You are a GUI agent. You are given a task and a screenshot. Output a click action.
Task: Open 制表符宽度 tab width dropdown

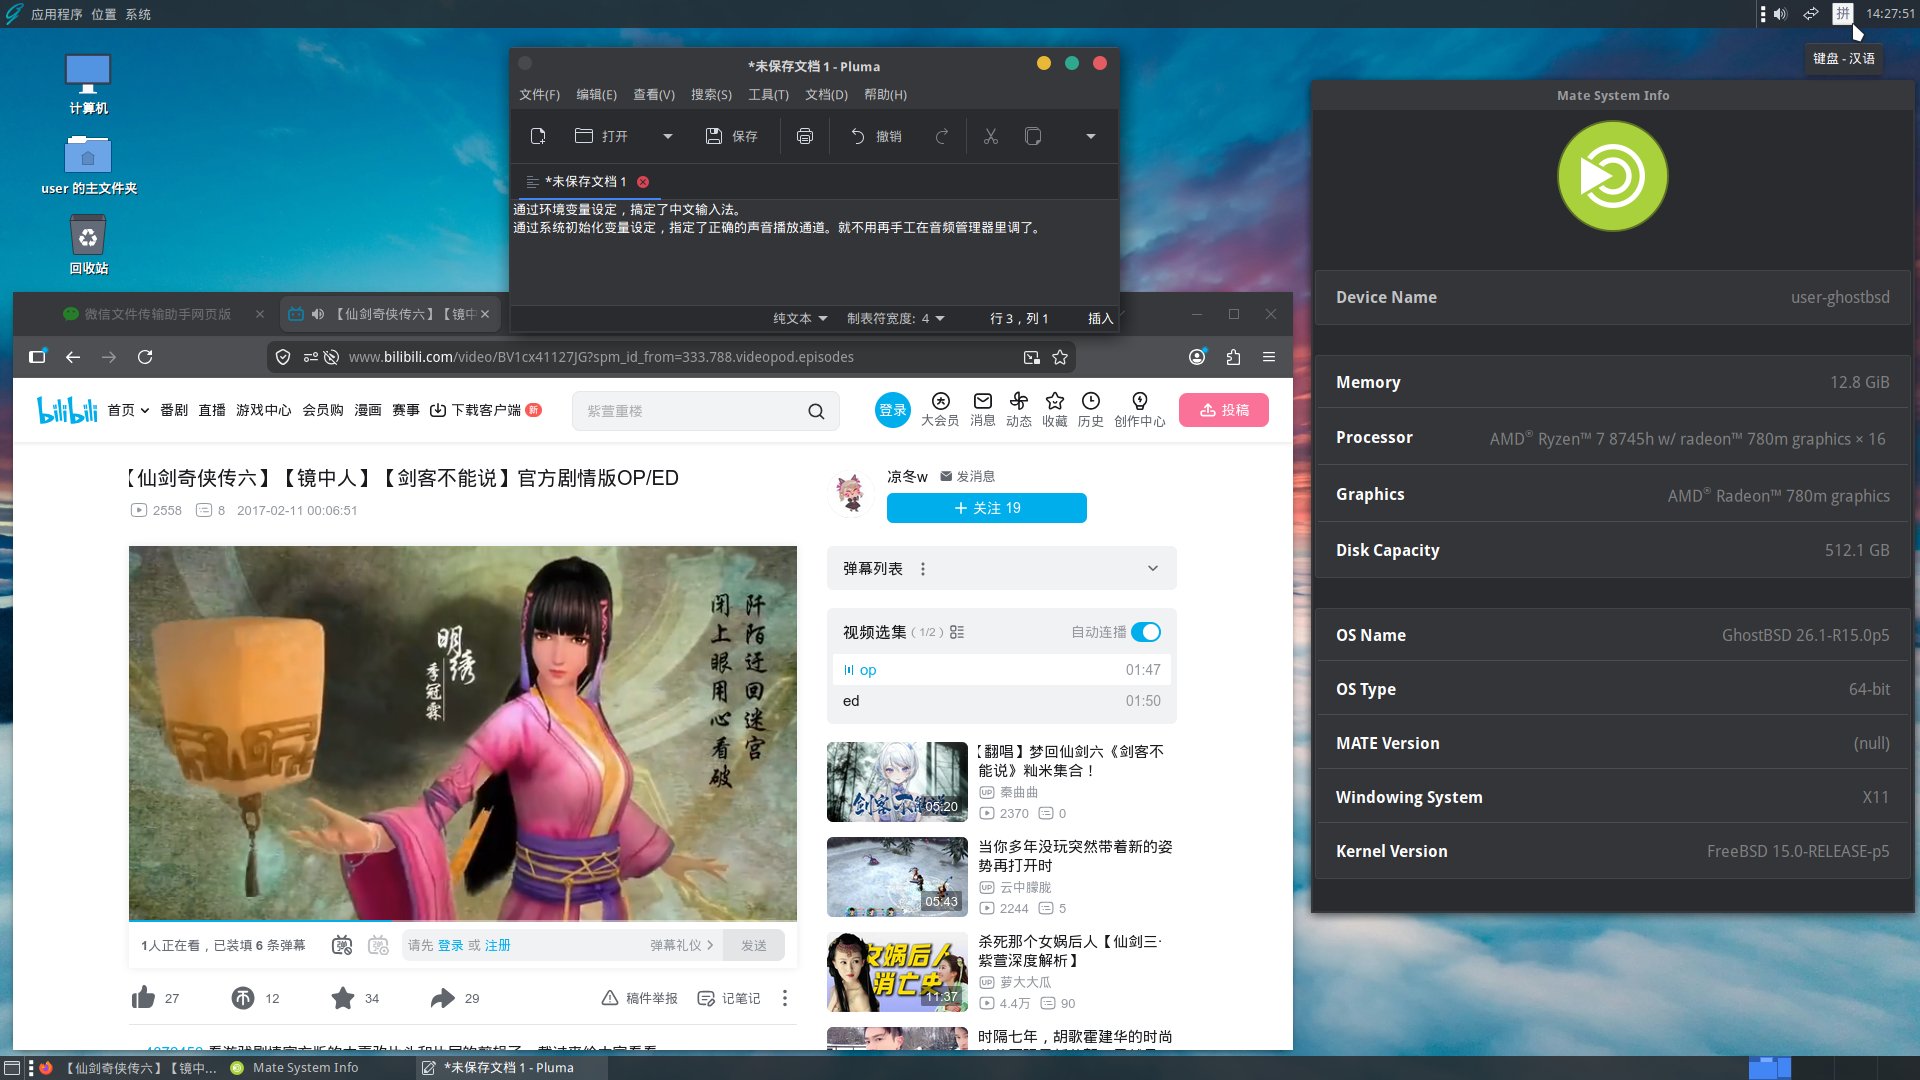pos(896,318)
